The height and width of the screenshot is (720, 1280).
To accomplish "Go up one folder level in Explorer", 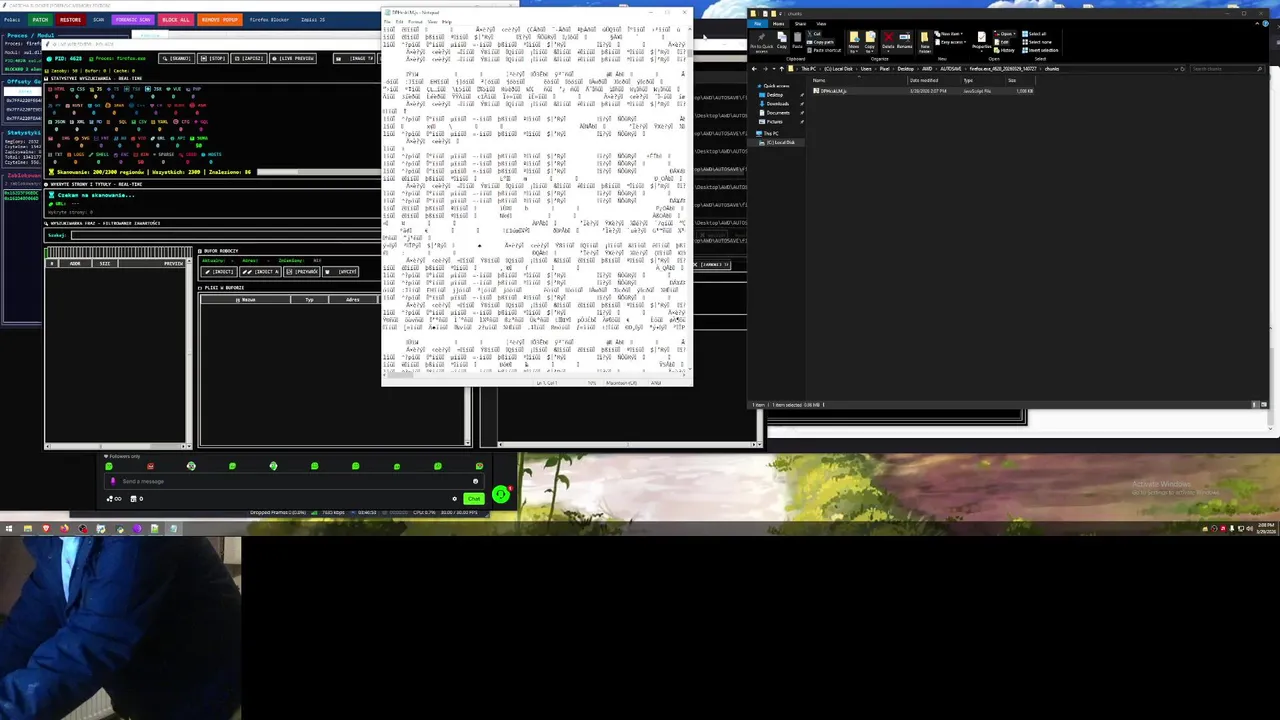I will click(781, 69).
